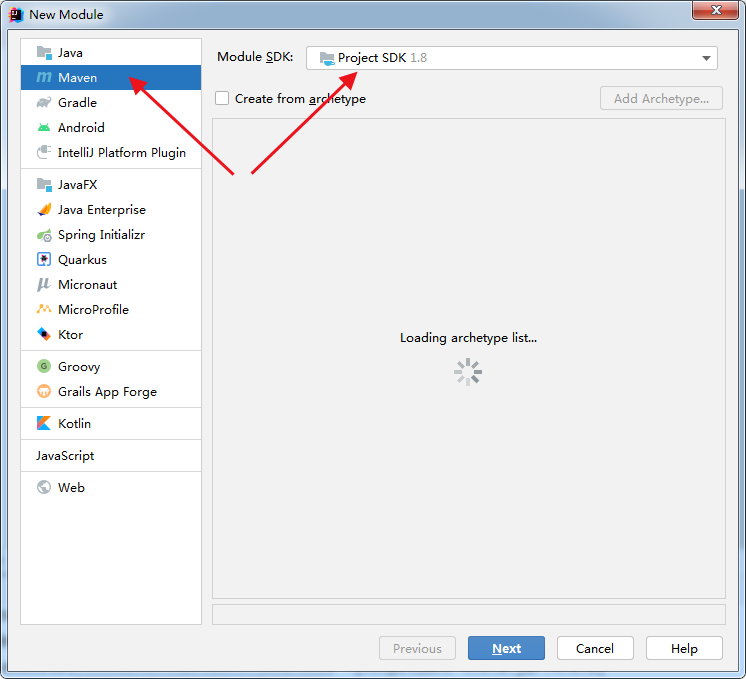Click the loading archetype spinner
The image size is (746, 679).
click(468, 372)
